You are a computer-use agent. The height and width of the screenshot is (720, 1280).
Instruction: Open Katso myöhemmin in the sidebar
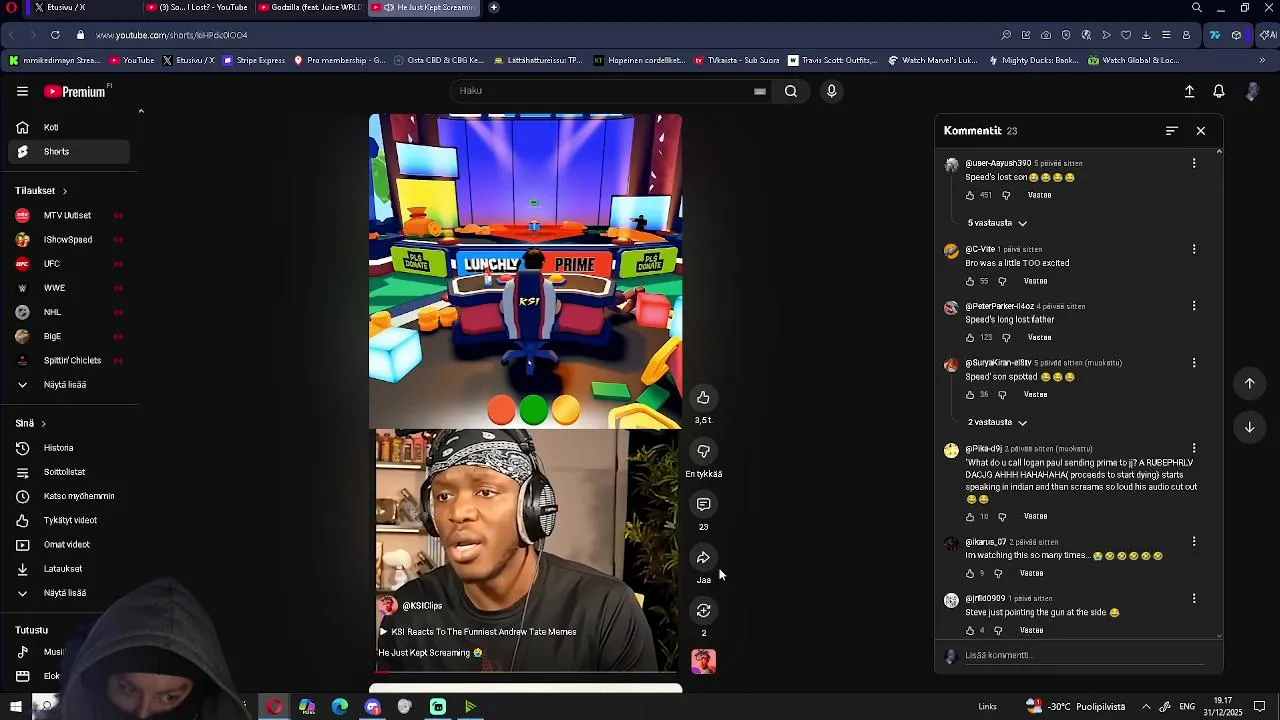point(69,496)
